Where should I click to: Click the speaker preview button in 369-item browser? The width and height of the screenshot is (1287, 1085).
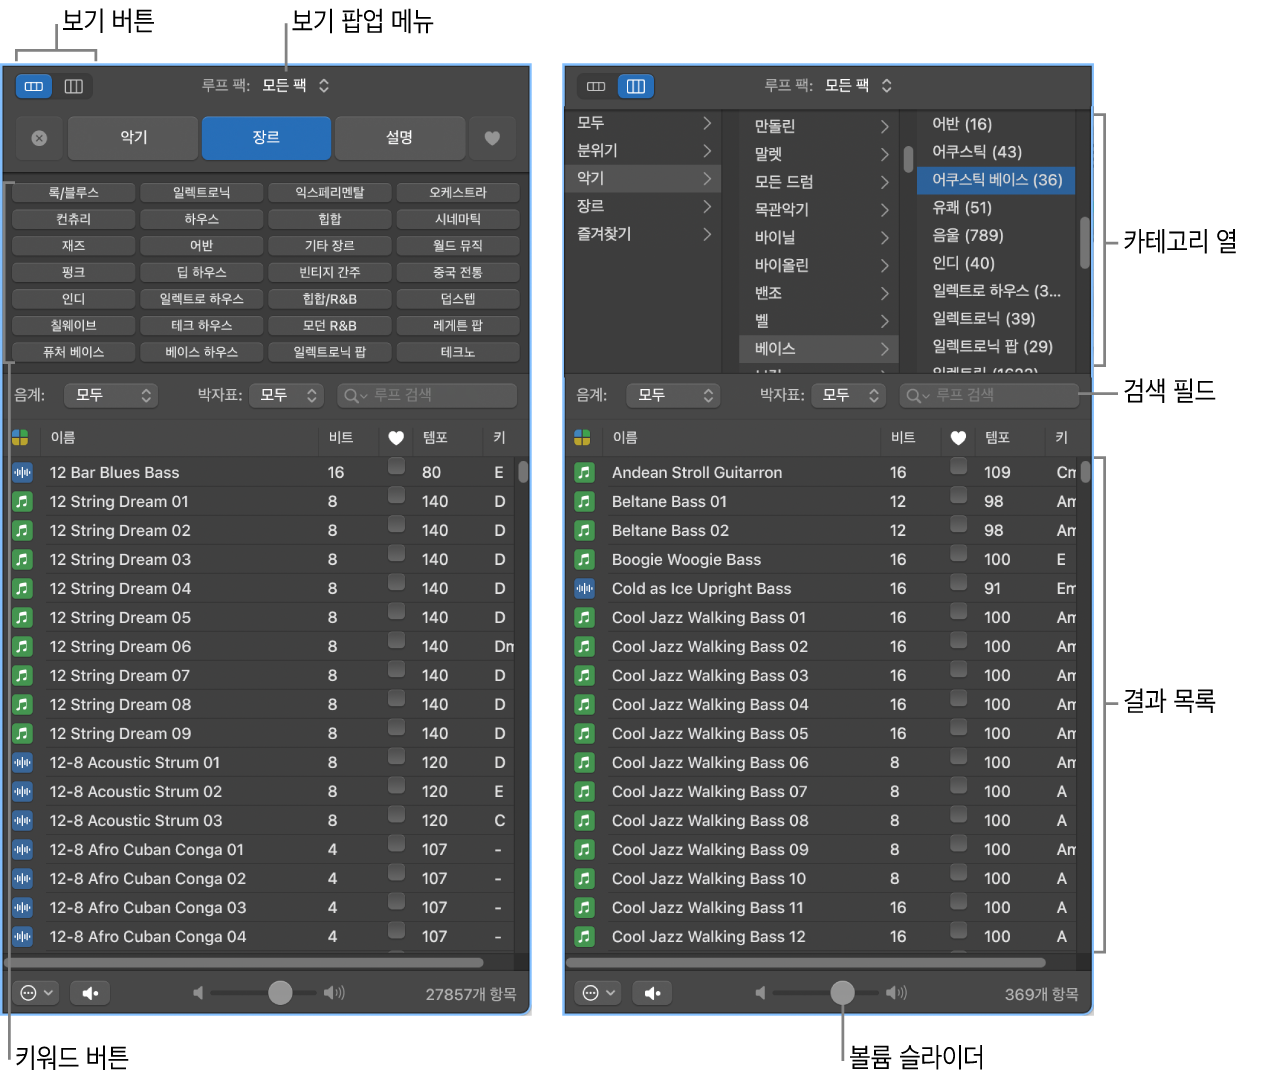[652, 993]
